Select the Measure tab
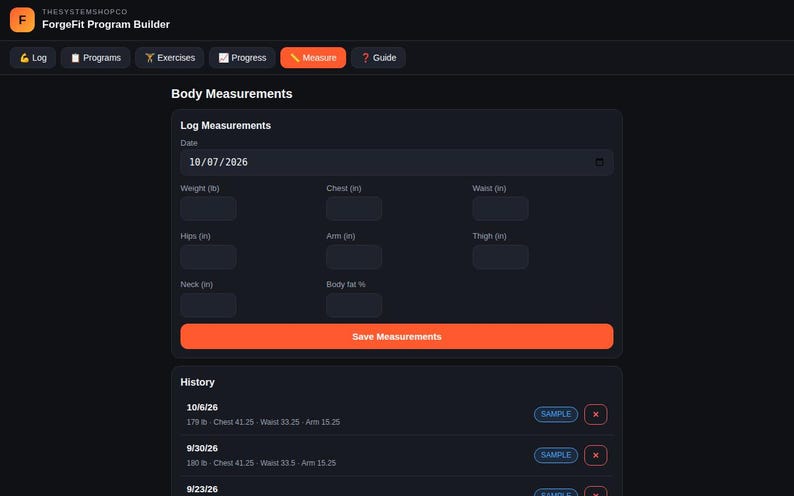 313,58
